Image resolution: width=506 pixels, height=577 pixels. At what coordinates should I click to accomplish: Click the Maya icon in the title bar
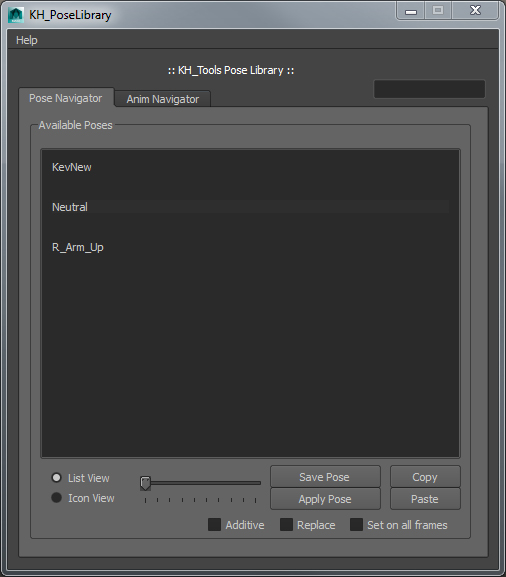click(x=16, y=15)
